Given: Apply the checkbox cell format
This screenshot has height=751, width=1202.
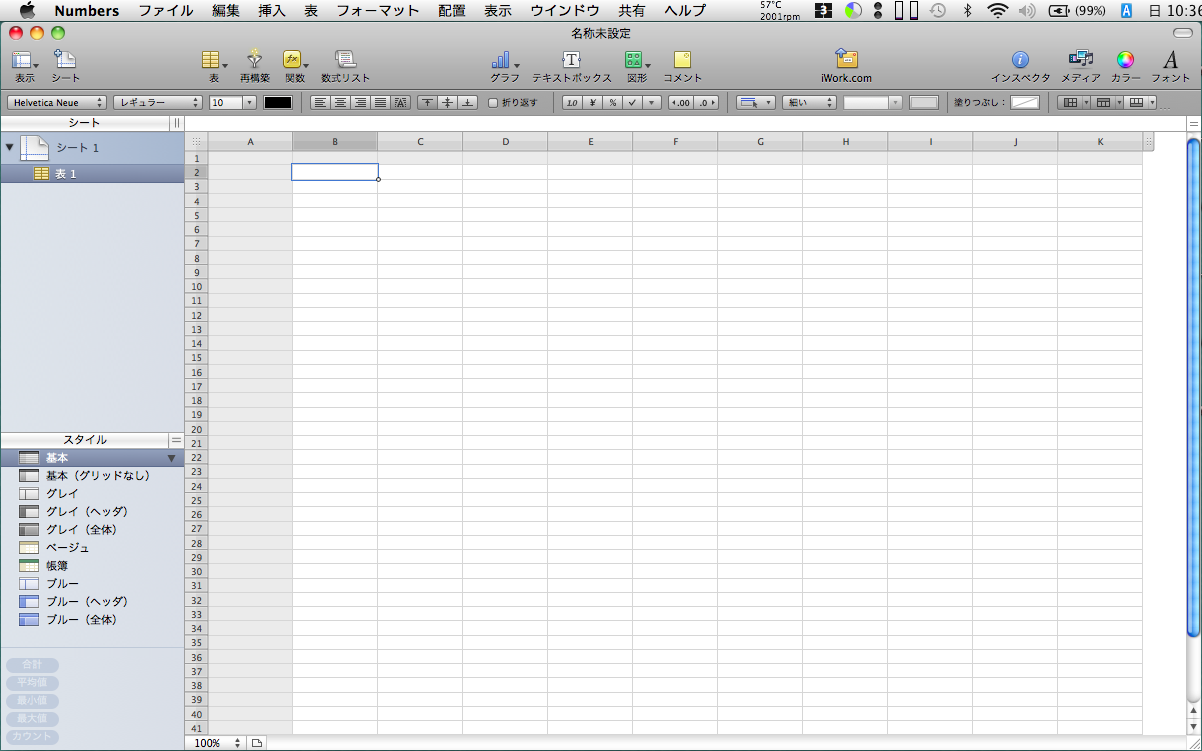Looking at the screenshot, I should tap(632, 102).
